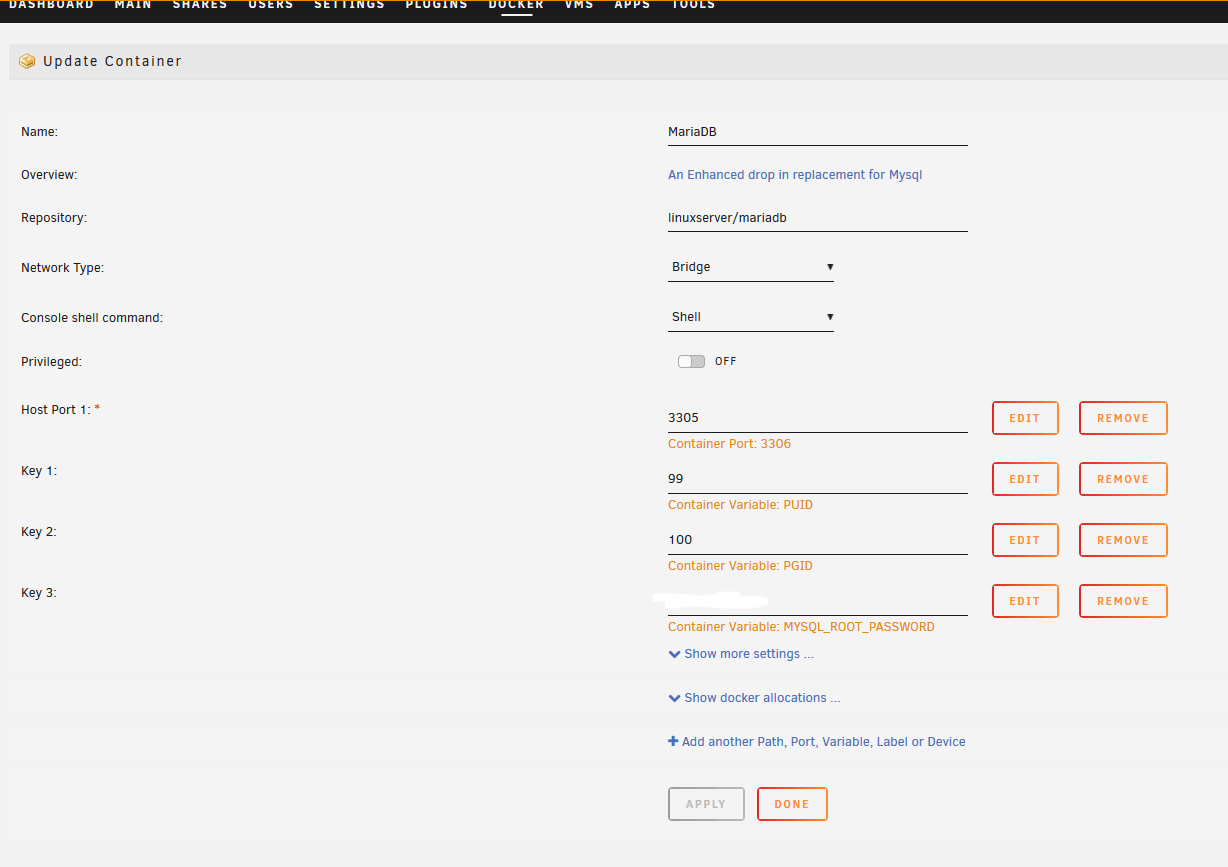Image resolution: width=1228 pixels, height=867 pixels.
Task: Click the 'Container Variable: PGID' text
Action: pyautogui.click(x=740, y=566)
